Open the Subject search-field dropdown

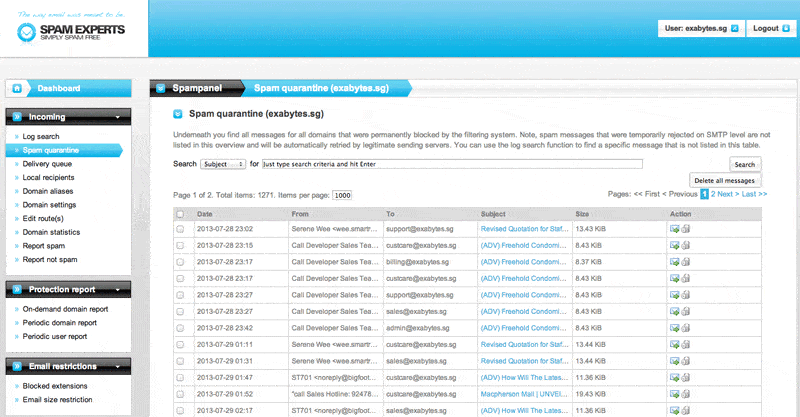(223, 164)
